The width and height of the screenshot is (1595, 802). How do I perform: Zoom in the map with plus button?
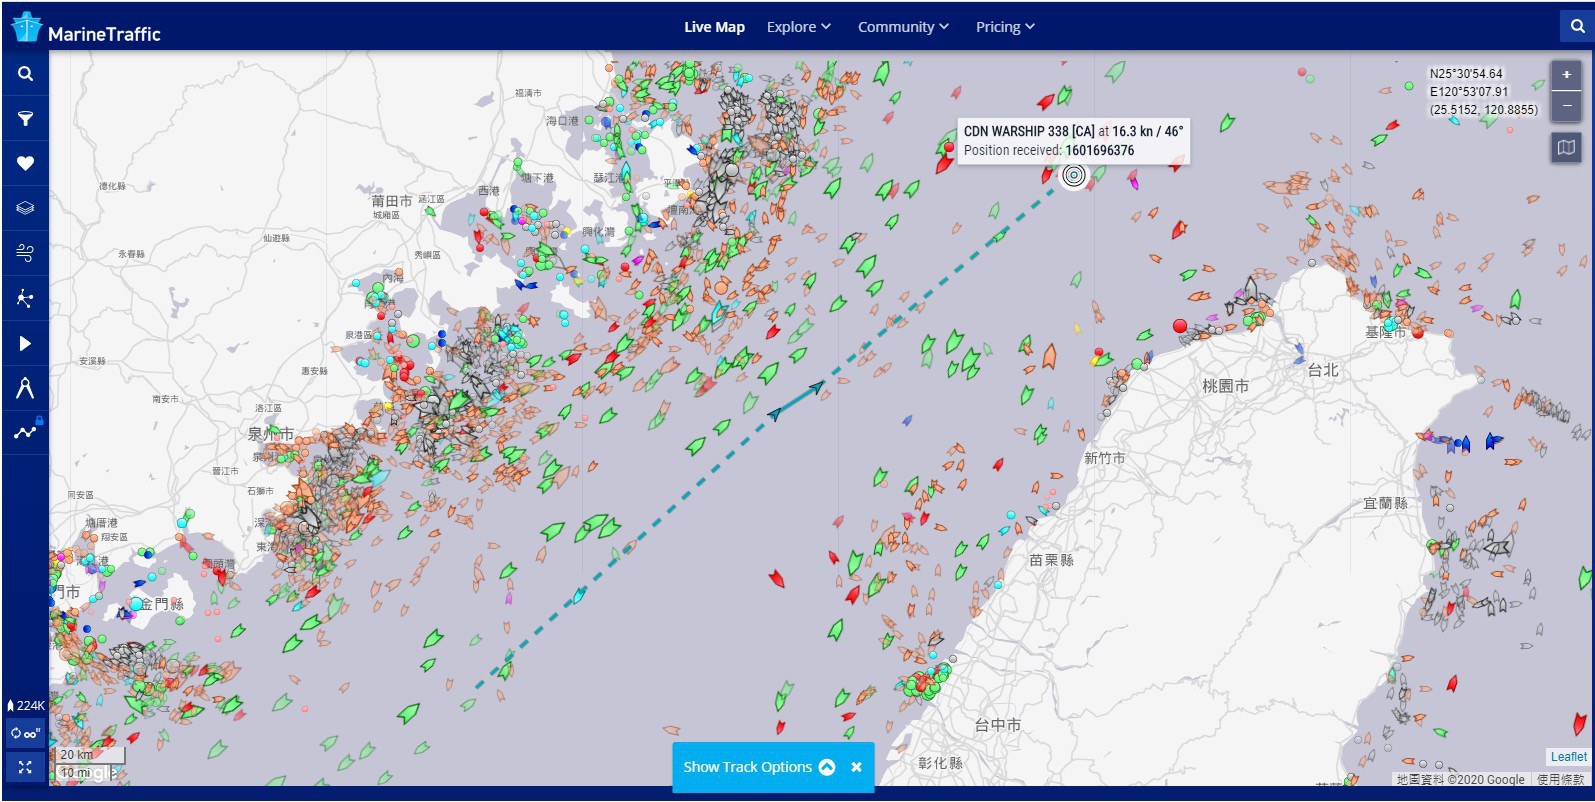pyautogui.click(x=1566, y=75)
